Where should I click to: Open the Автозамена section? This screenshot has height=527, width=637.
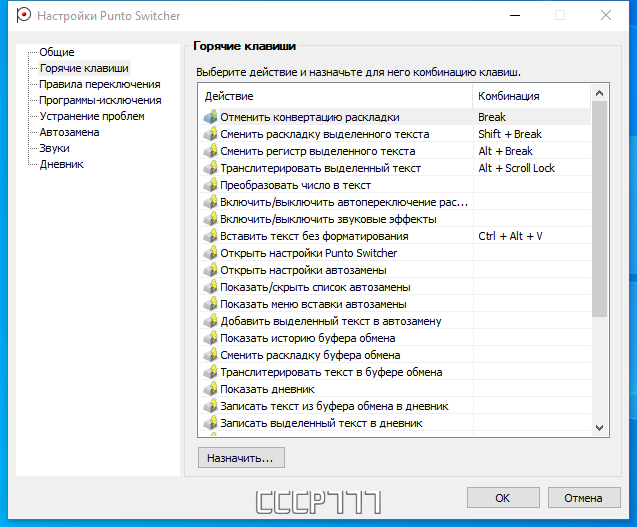click(69, 132)
